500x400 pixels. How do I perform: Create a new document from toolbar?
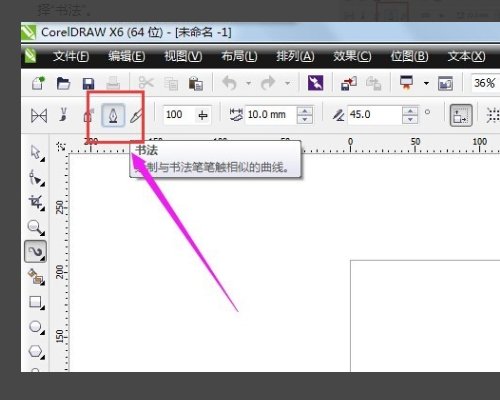tap(38, 83)
